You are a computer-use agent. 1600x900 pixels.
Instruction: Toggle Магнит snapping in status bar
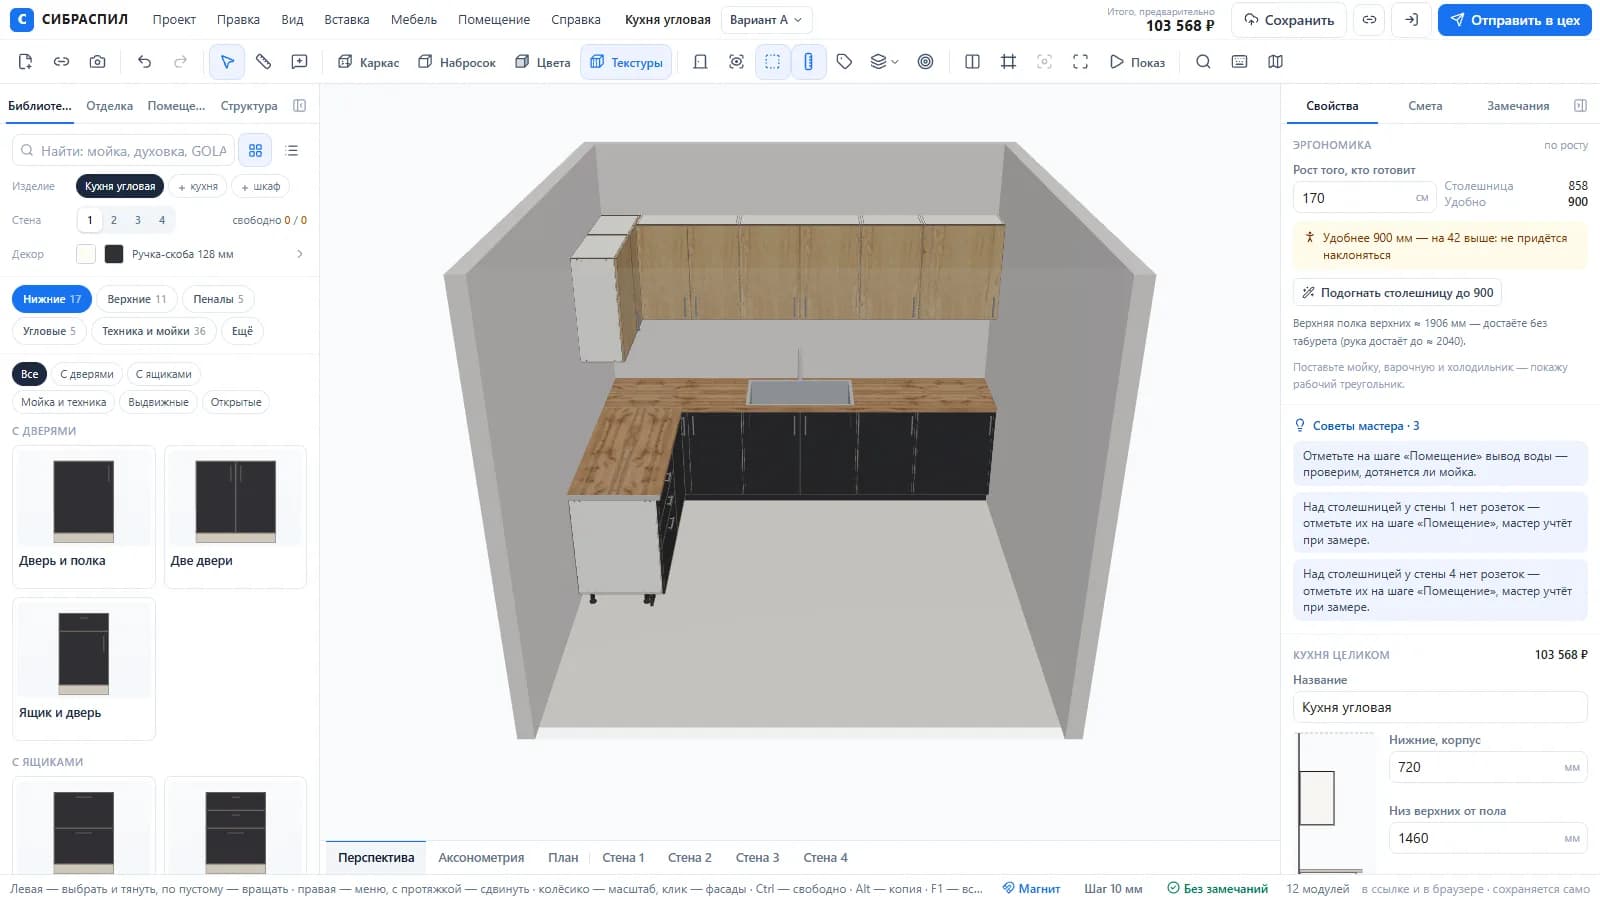tap(1031, 889)
